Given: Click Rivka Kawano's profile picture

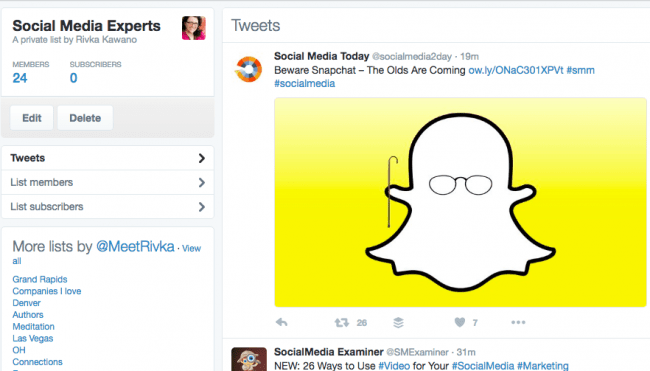Looking at the screenshot, I should click(194, 28).
